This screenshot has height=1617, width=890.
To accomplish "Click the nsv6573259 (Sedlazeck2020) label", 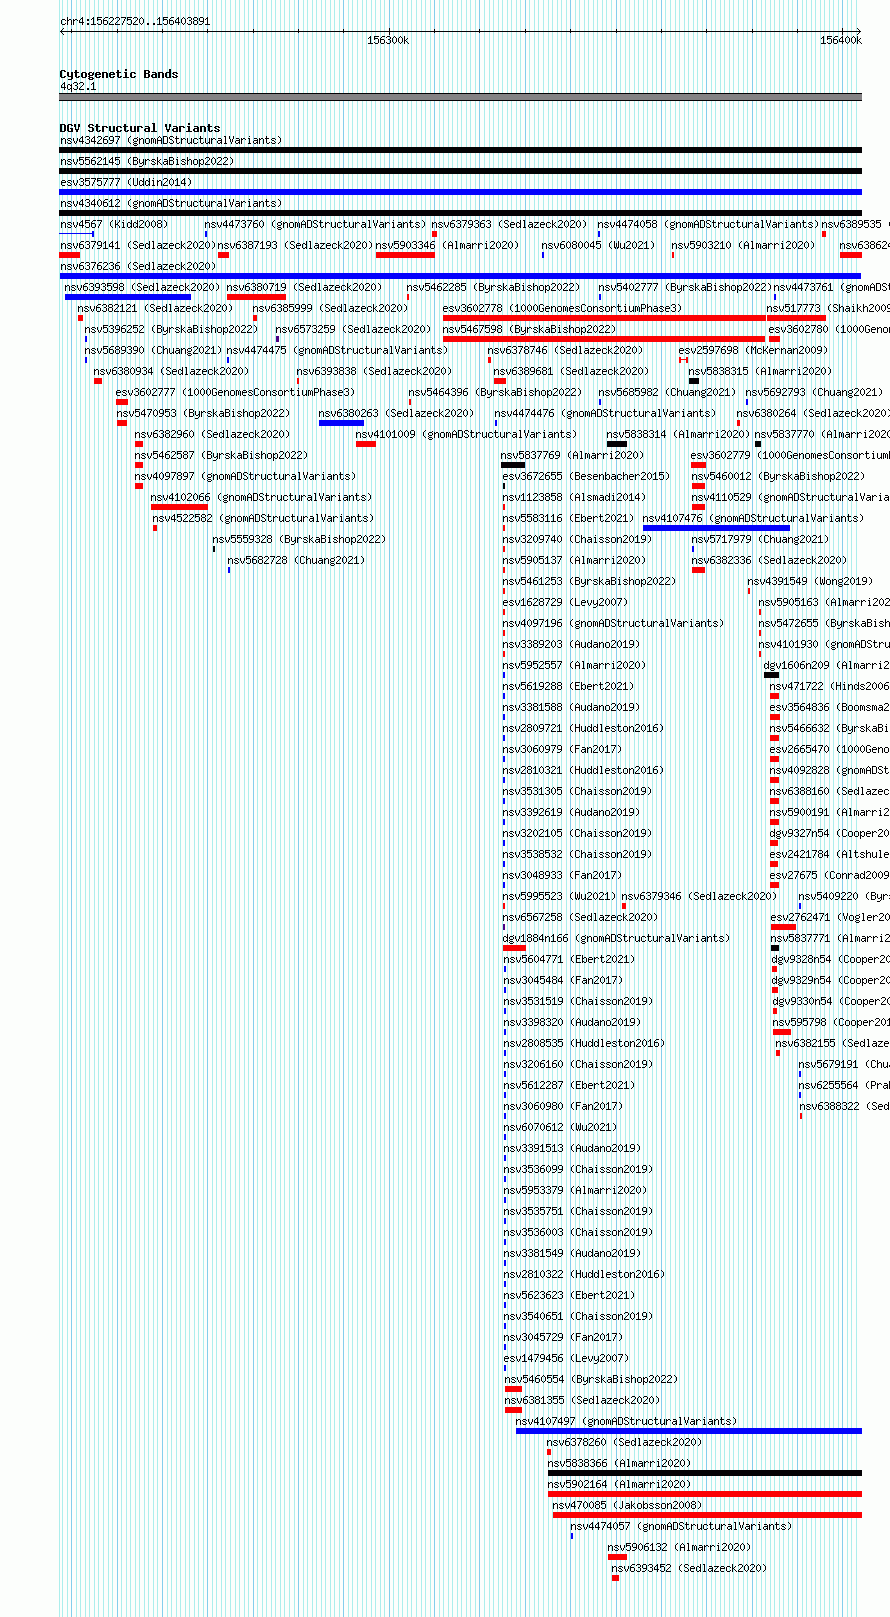I will coord(354,329).
